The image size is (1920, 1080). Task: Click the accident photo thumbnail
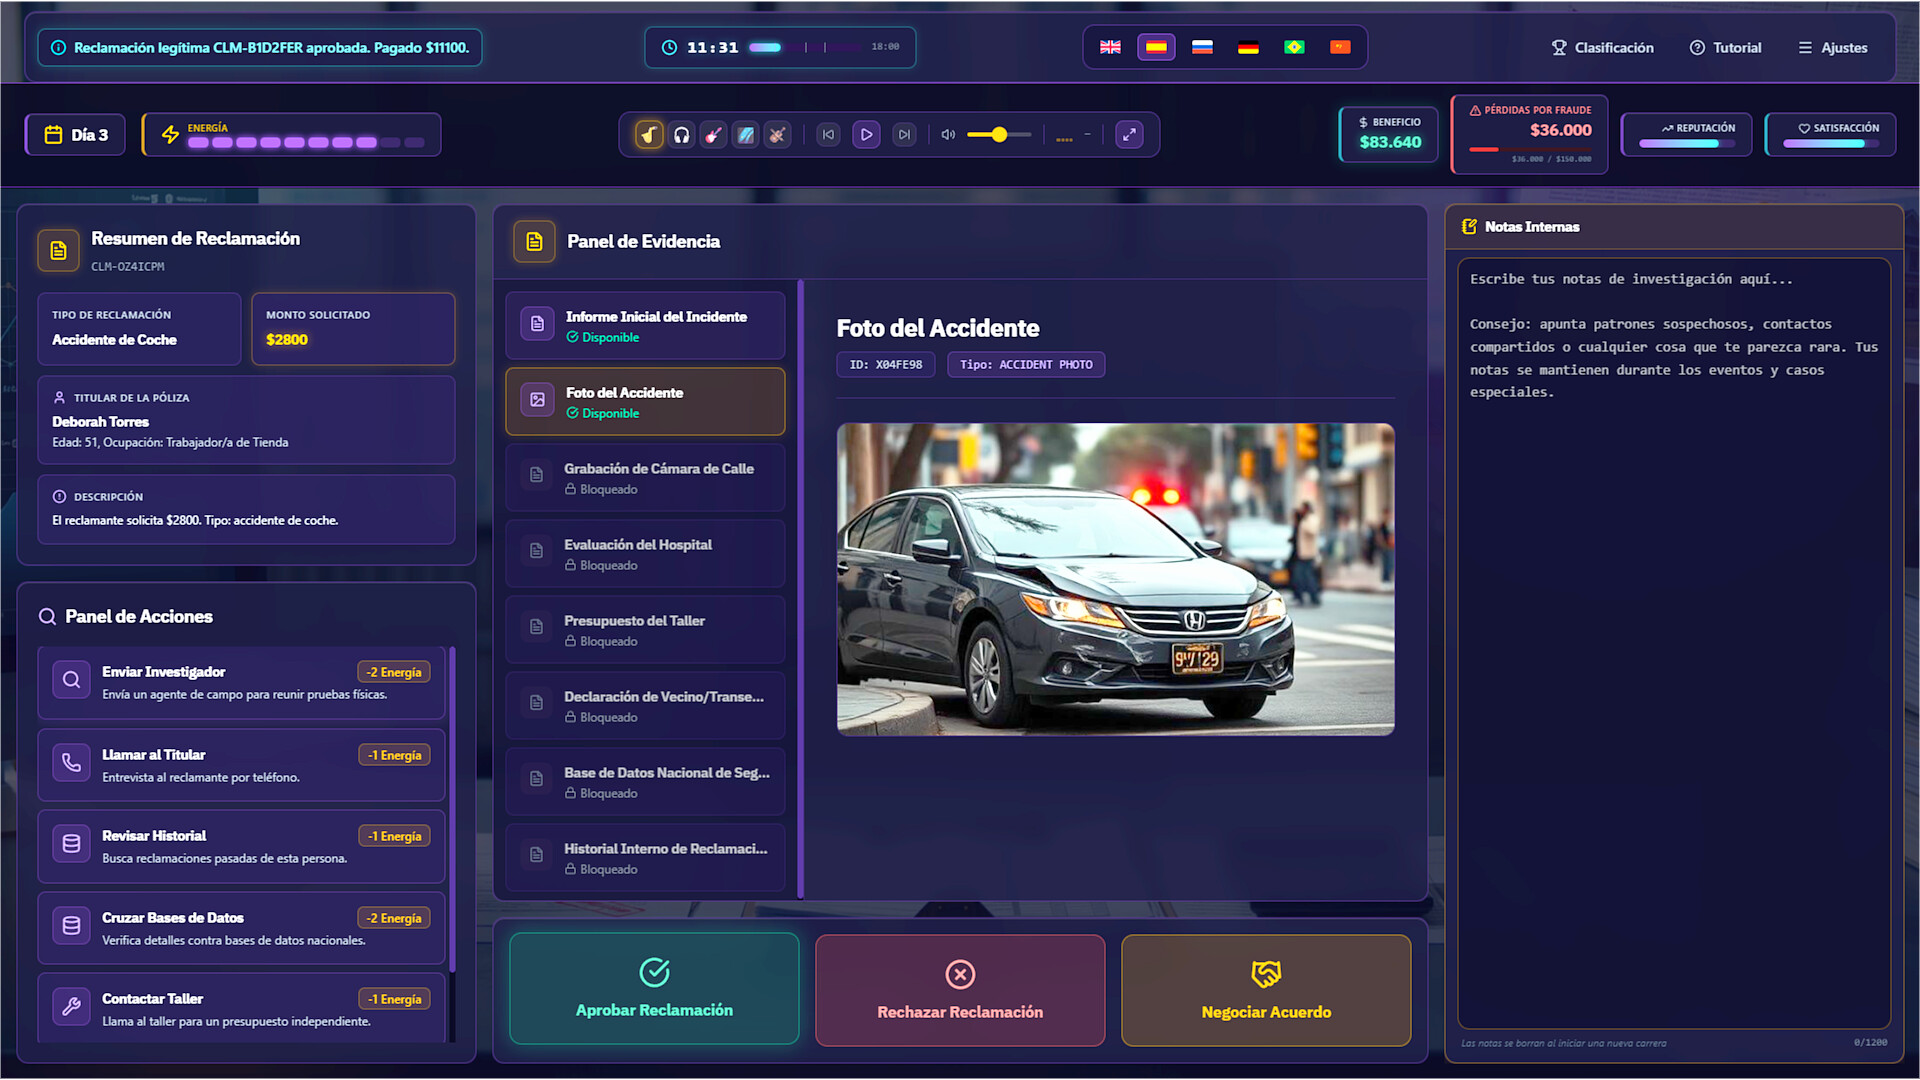1115,579
